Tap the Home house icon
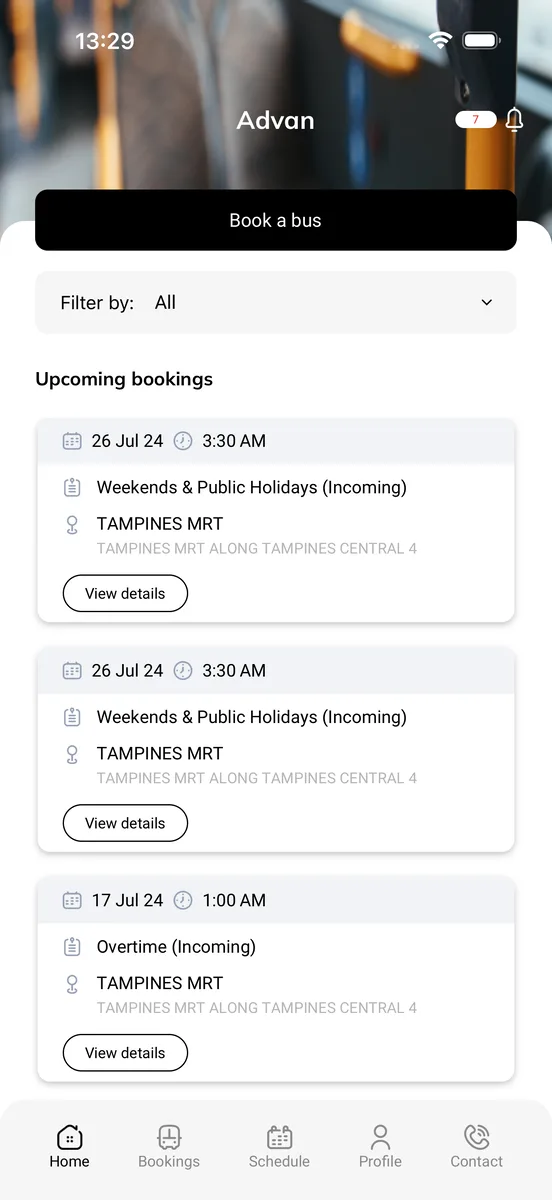Image resolution: width=552 pixels, height=1200 pixels. [70, 1137]
